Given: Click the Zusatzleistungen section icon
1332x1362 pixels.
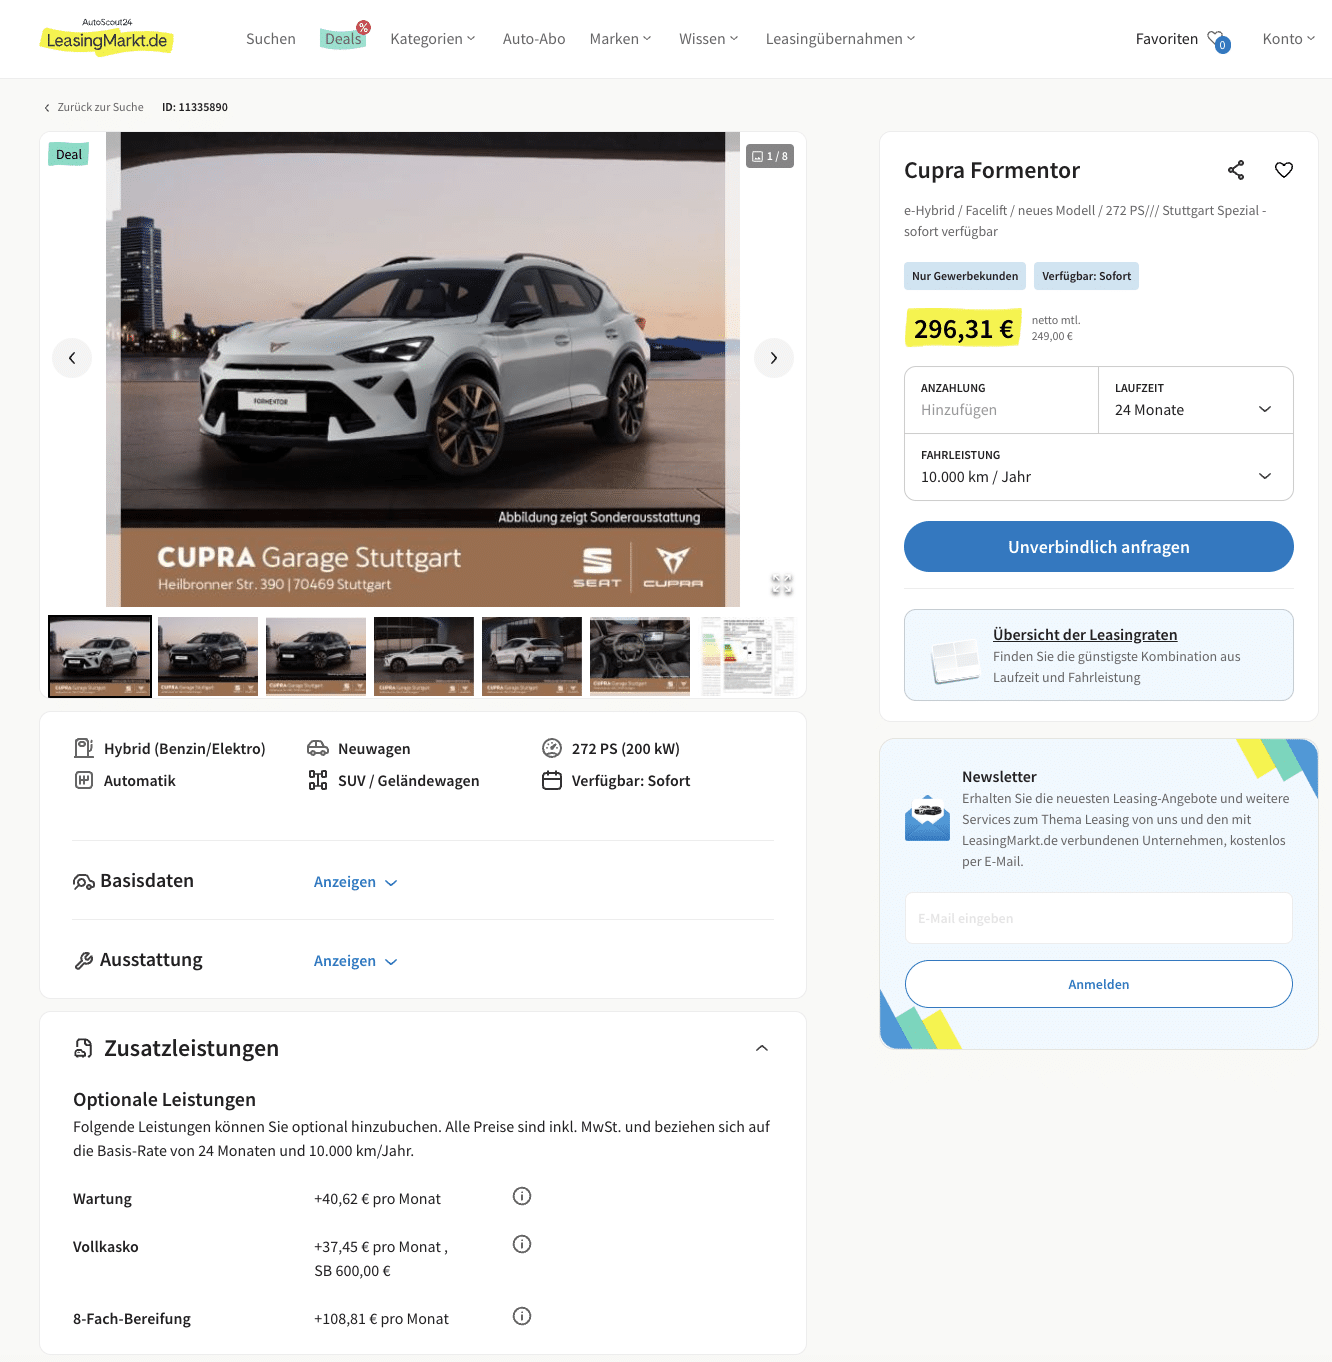Looking at the screenshot, I should pos(84,1048).
